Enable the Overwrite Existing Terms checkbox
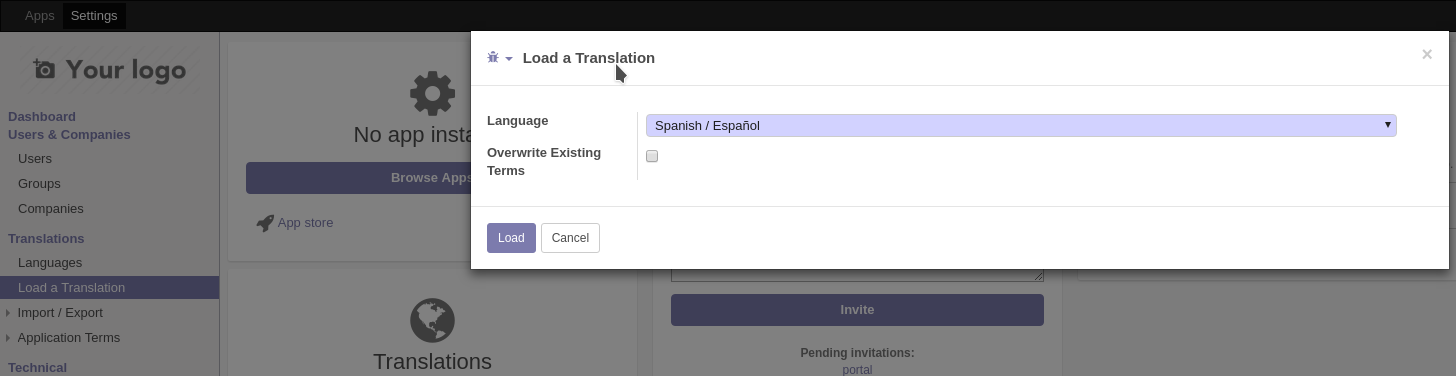1456x376 pixels. pyautogui.click(x=652, y=156)
